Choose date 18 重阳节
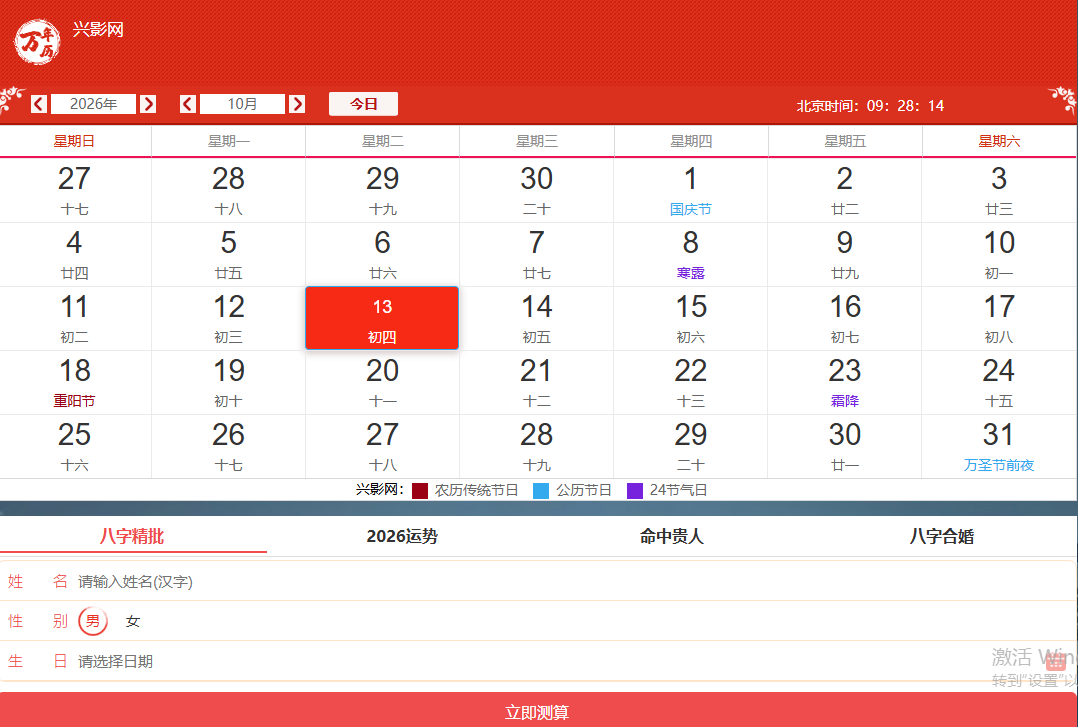 (75, 382)
